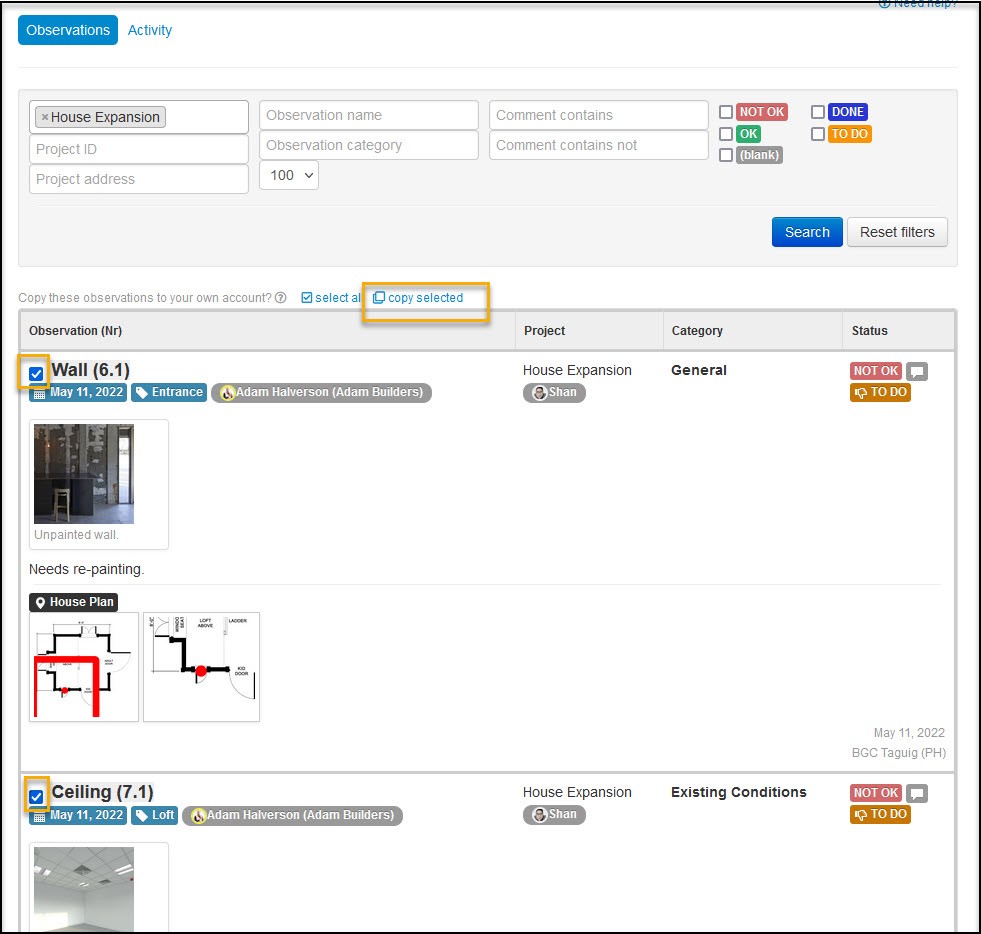Click the Loft tag on Ceiling observation
This screenshot has width=981, height=934.
coord(155,815)
